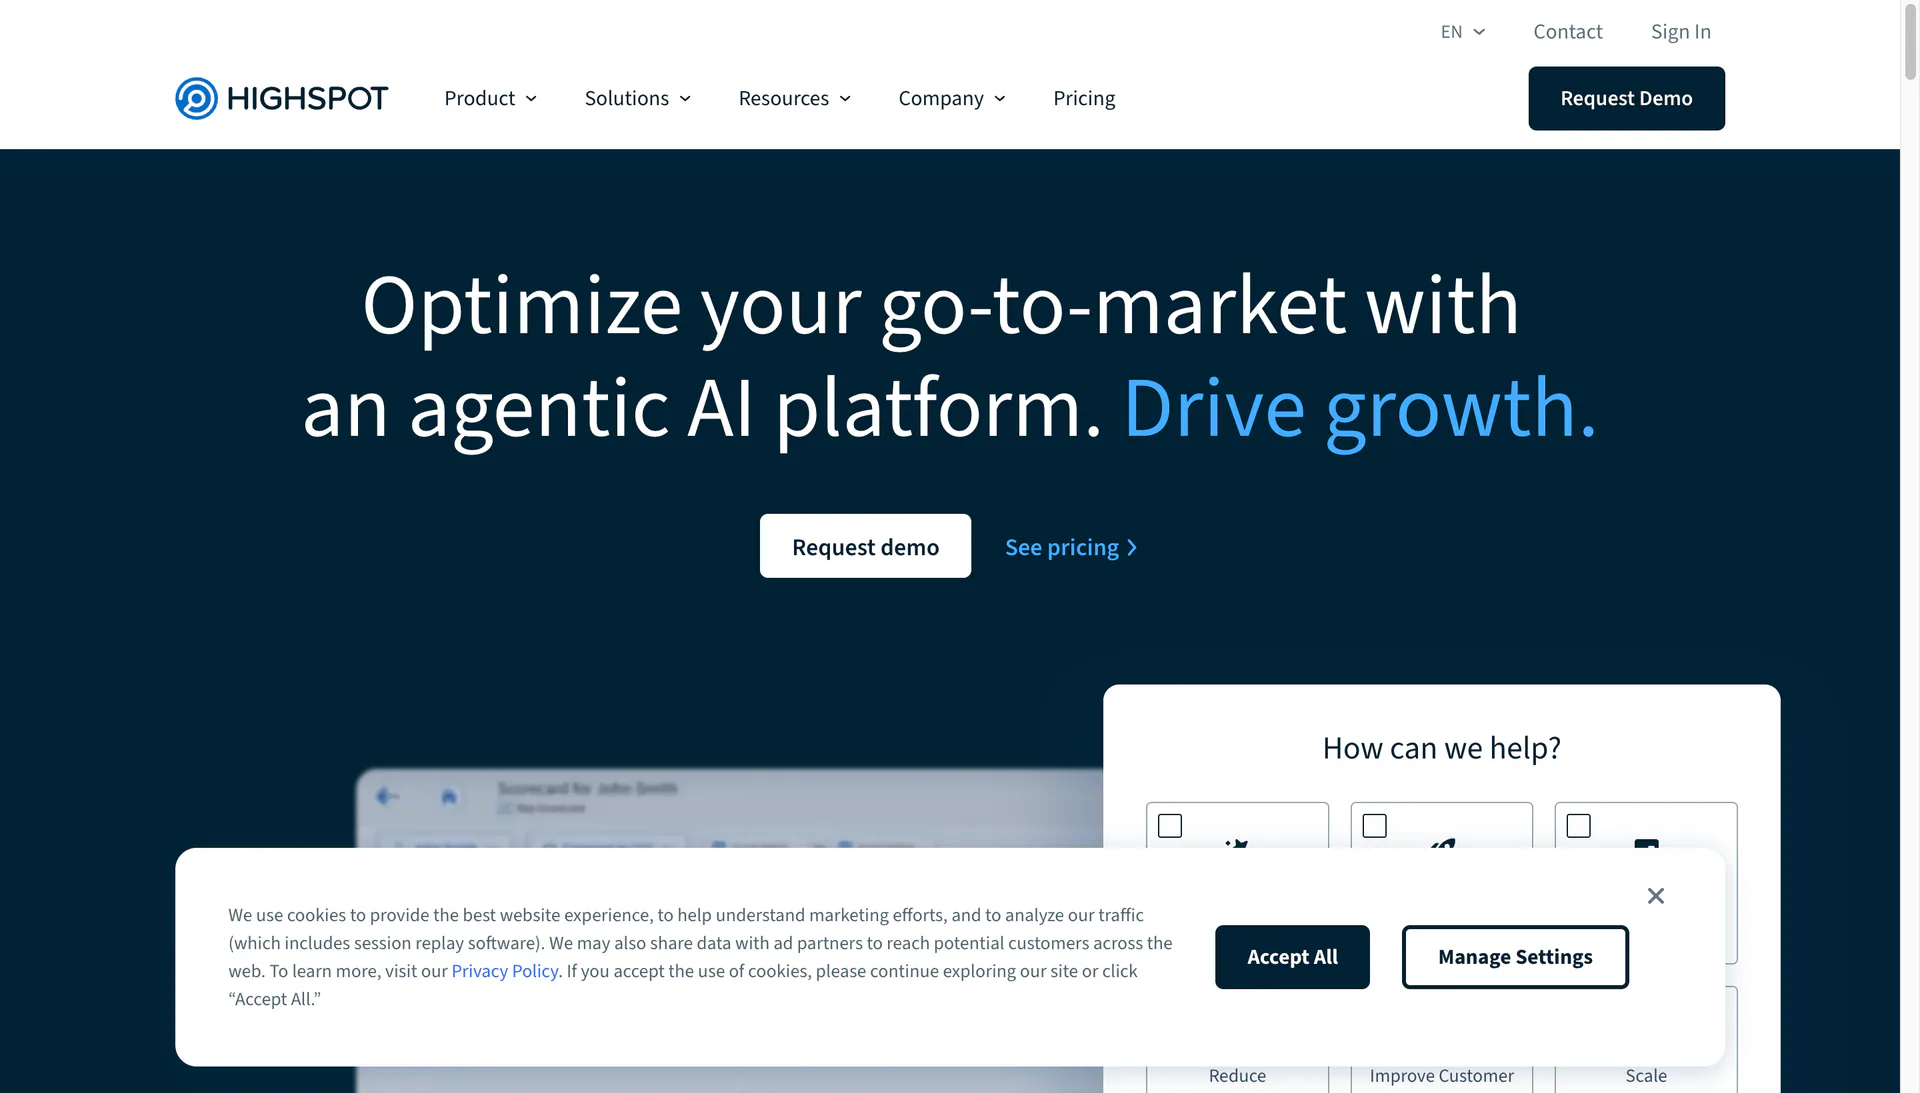
Task: Tick the first checkbox under How can we help
Action: pyautogui.click(x=1170, y=826)
